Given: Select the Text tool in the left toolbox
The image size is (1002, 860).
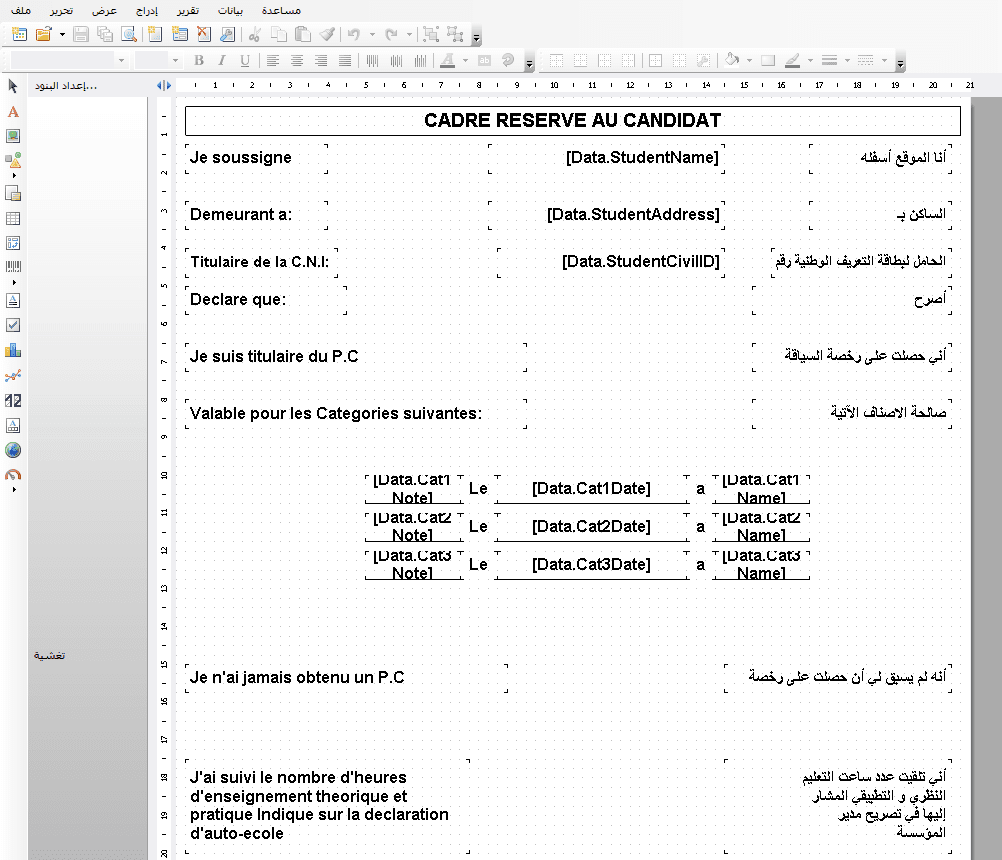Looking at the screenshot, I should pyautogui.click(x=13, y=112).
